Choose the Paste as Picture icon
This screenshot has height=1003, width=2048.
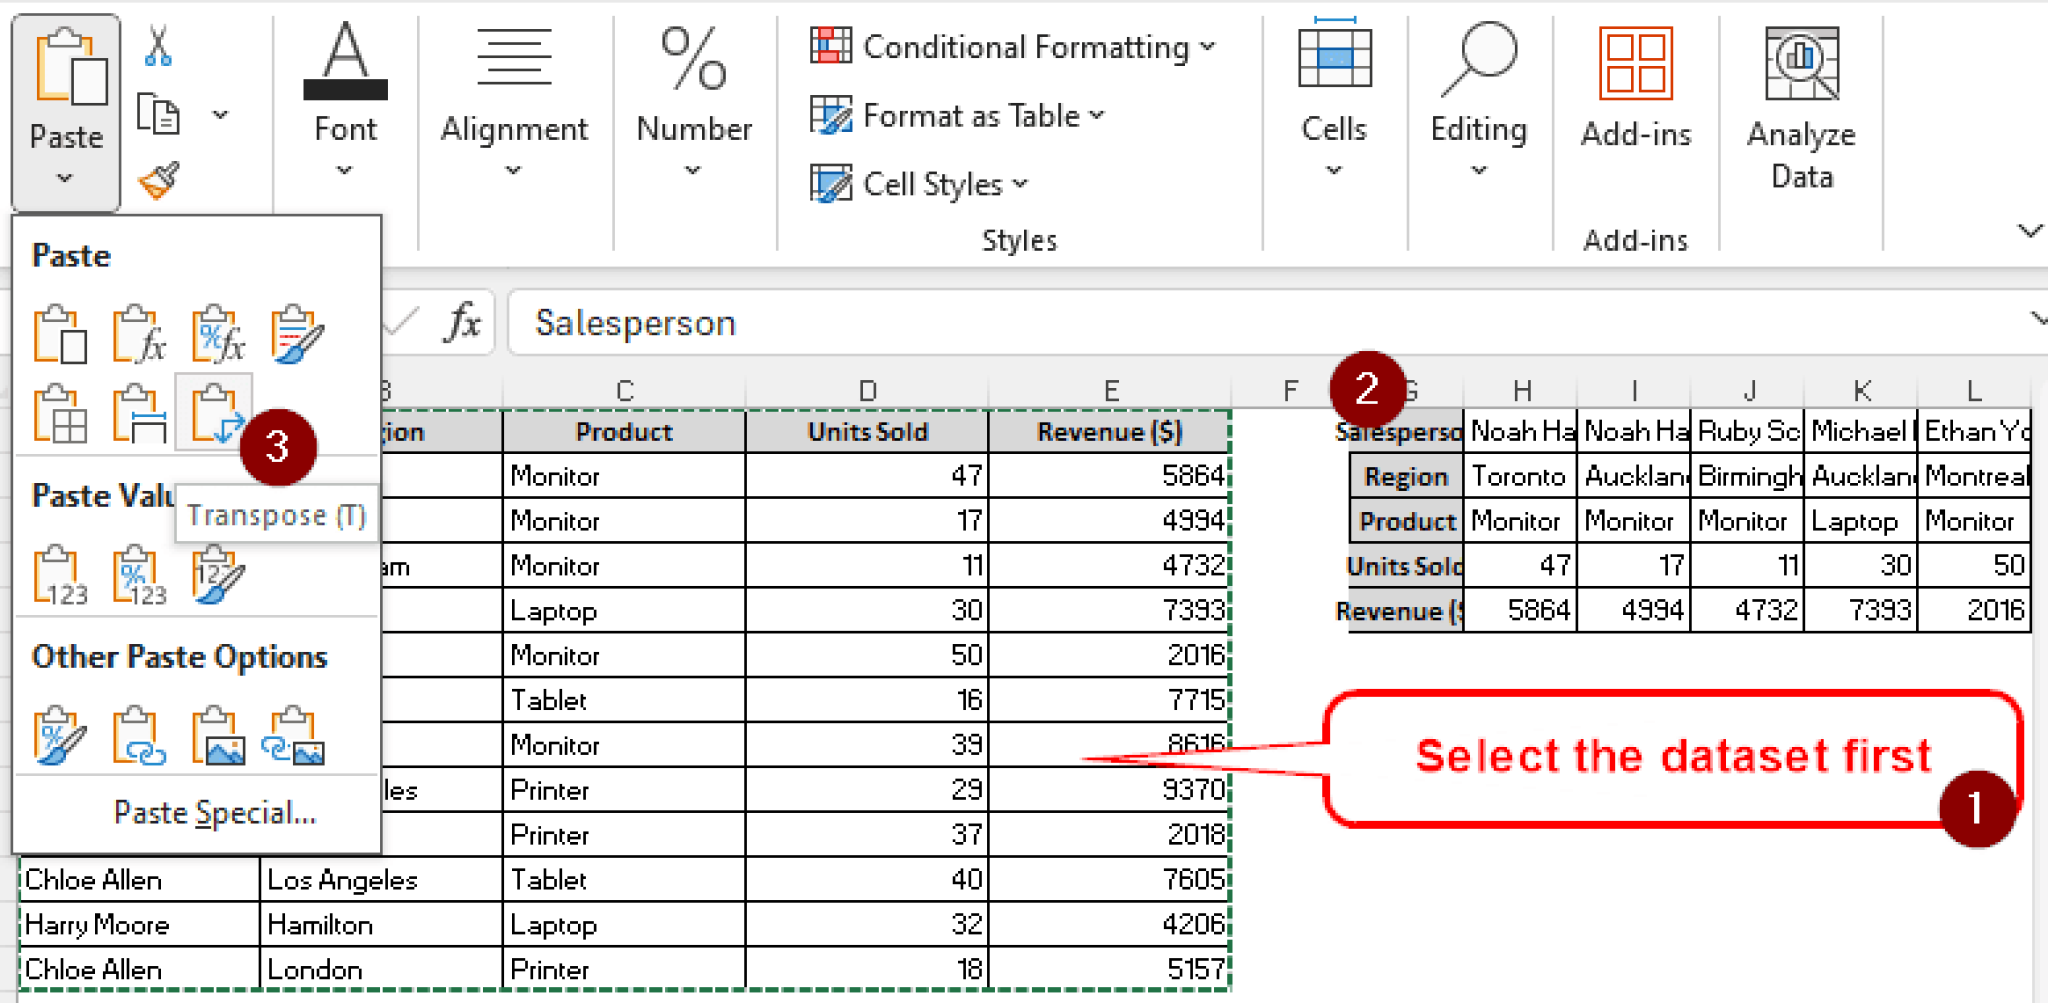point(219,736)
